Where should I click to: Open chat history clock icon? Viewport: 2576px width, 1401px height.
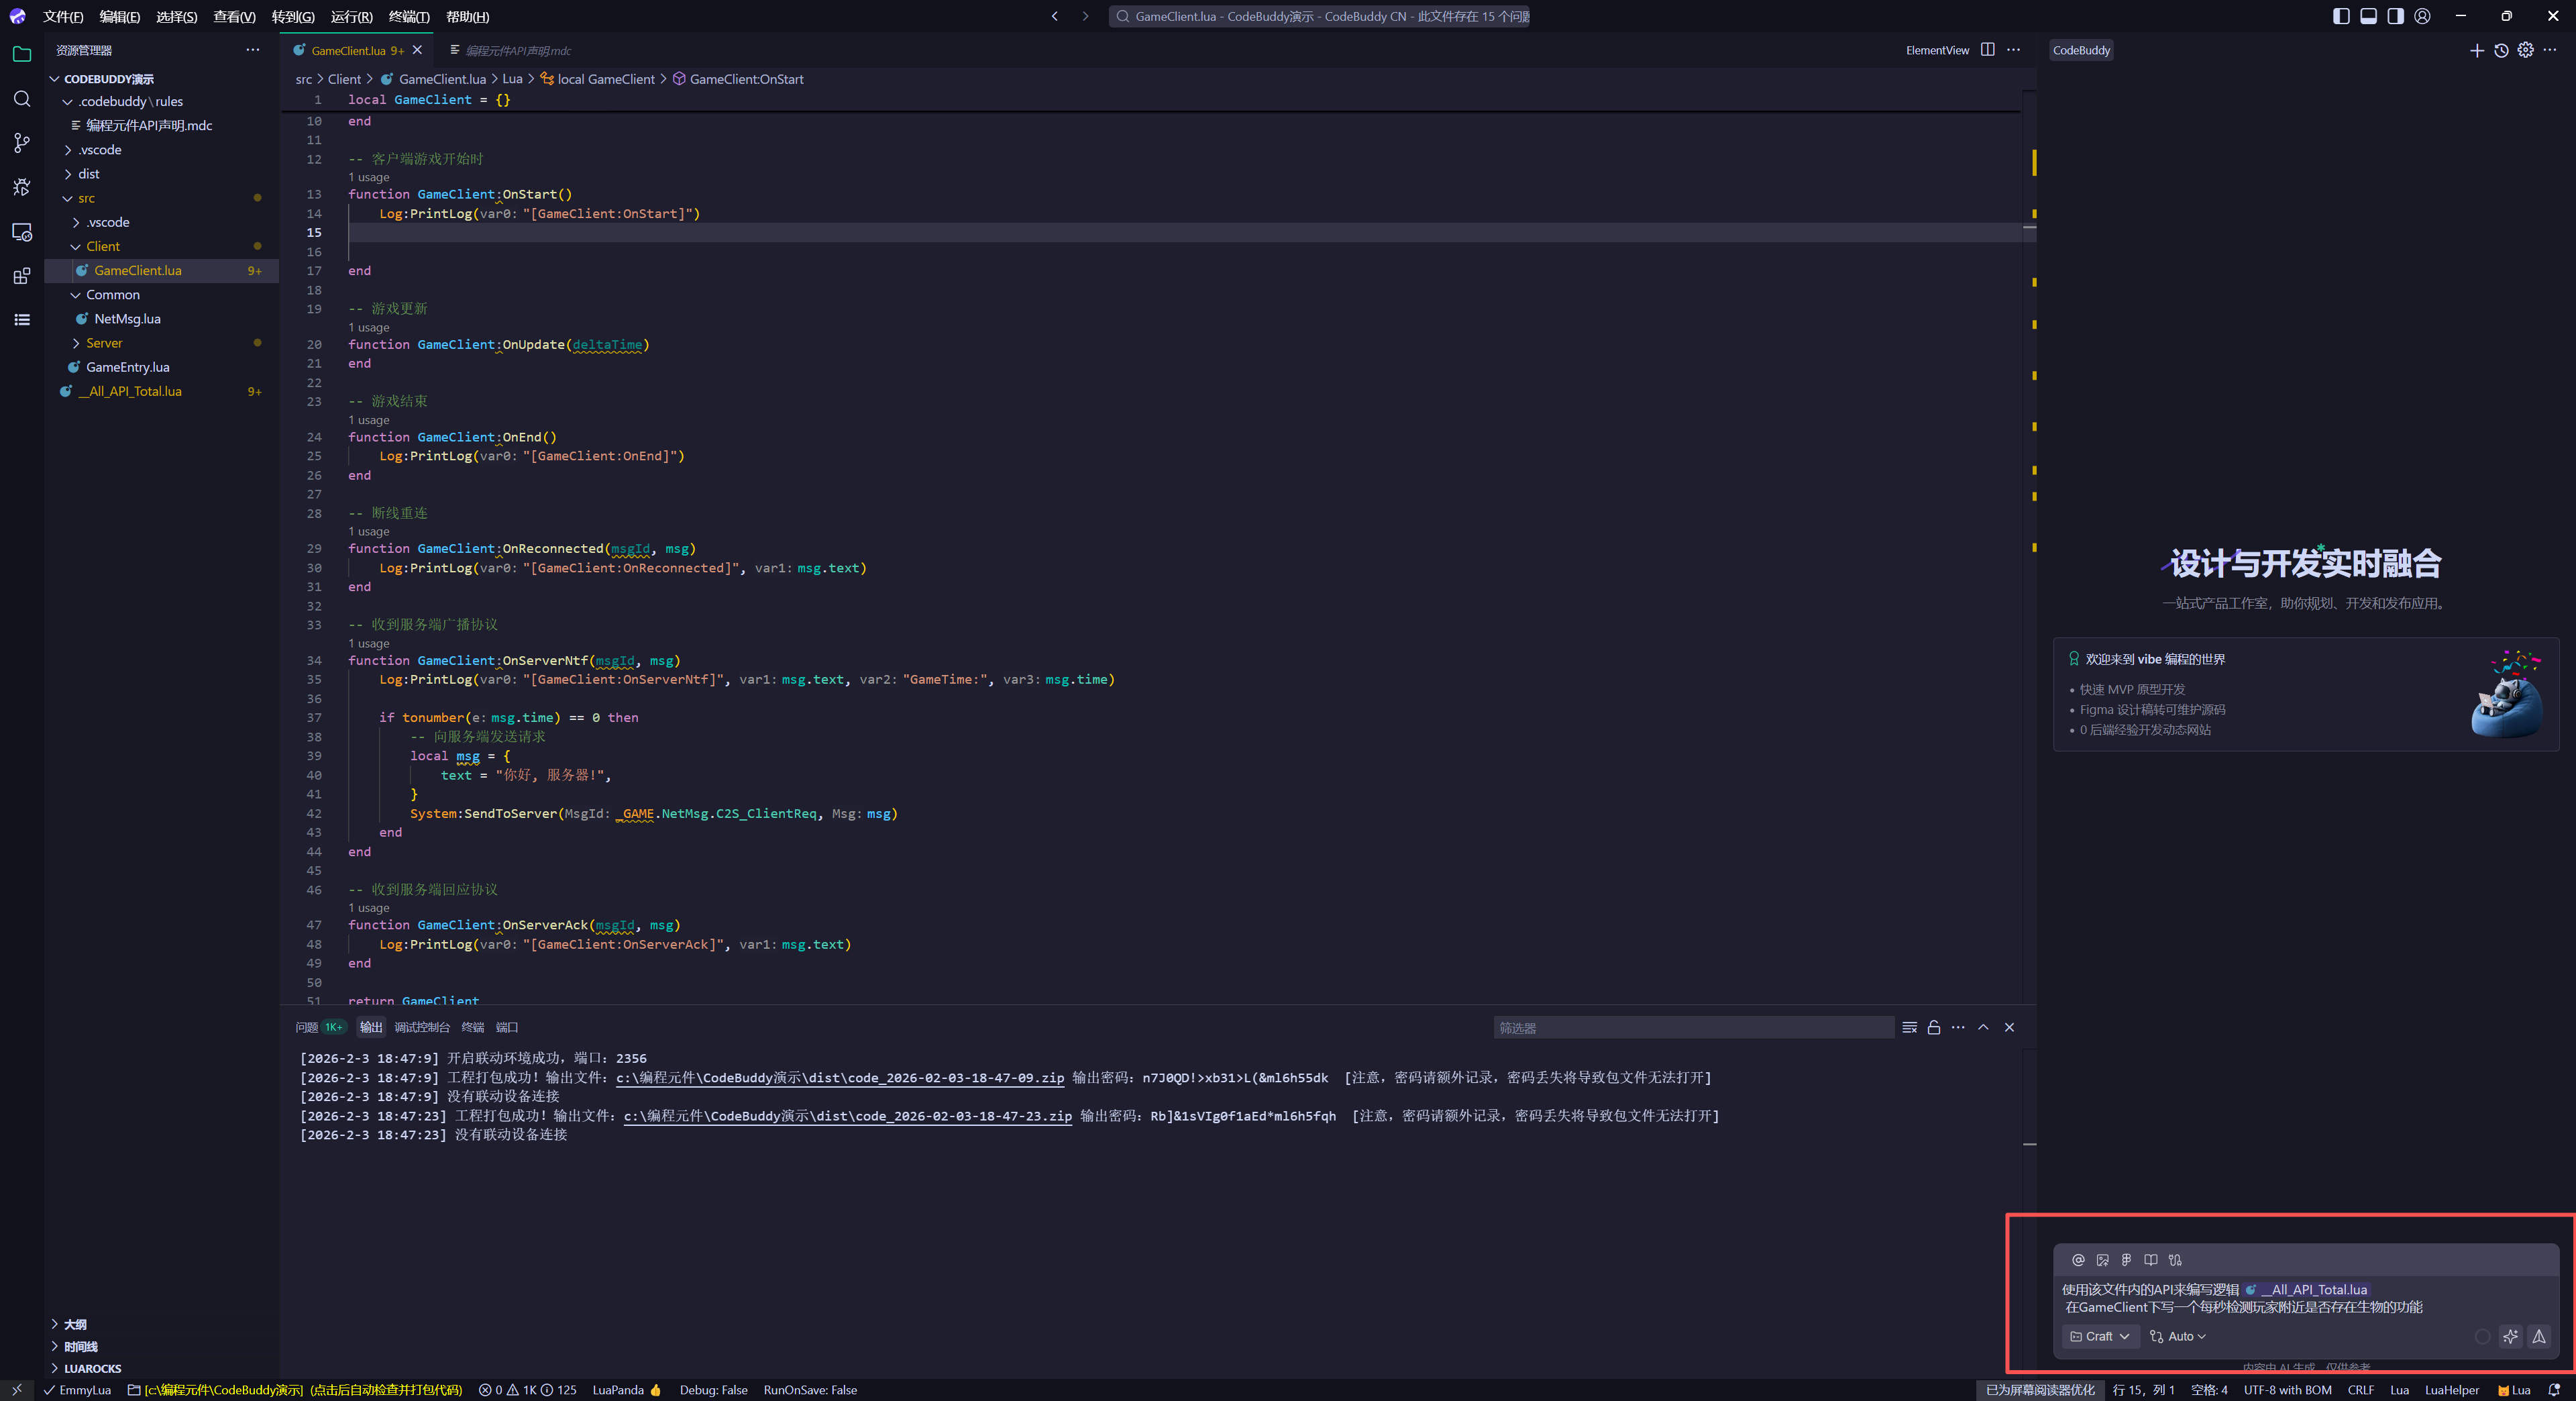pyautogui.click(x=2501, y=50)
